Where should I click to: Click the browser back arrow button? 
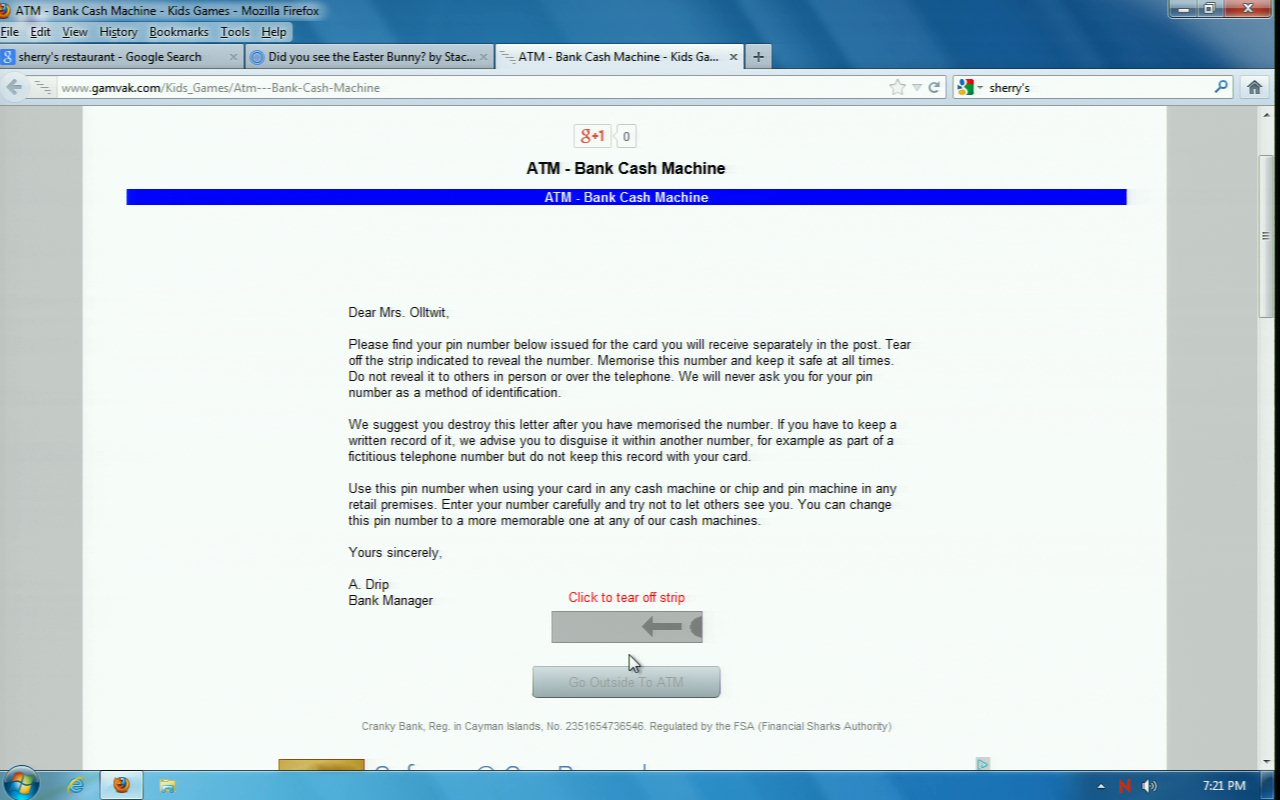pyautogui.click(x=14, y=87)
